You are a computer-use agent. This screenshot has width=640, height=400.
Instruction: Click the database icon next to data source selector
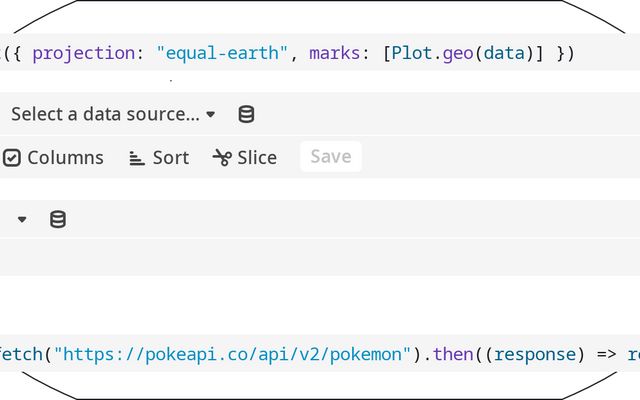pos(246,114)
